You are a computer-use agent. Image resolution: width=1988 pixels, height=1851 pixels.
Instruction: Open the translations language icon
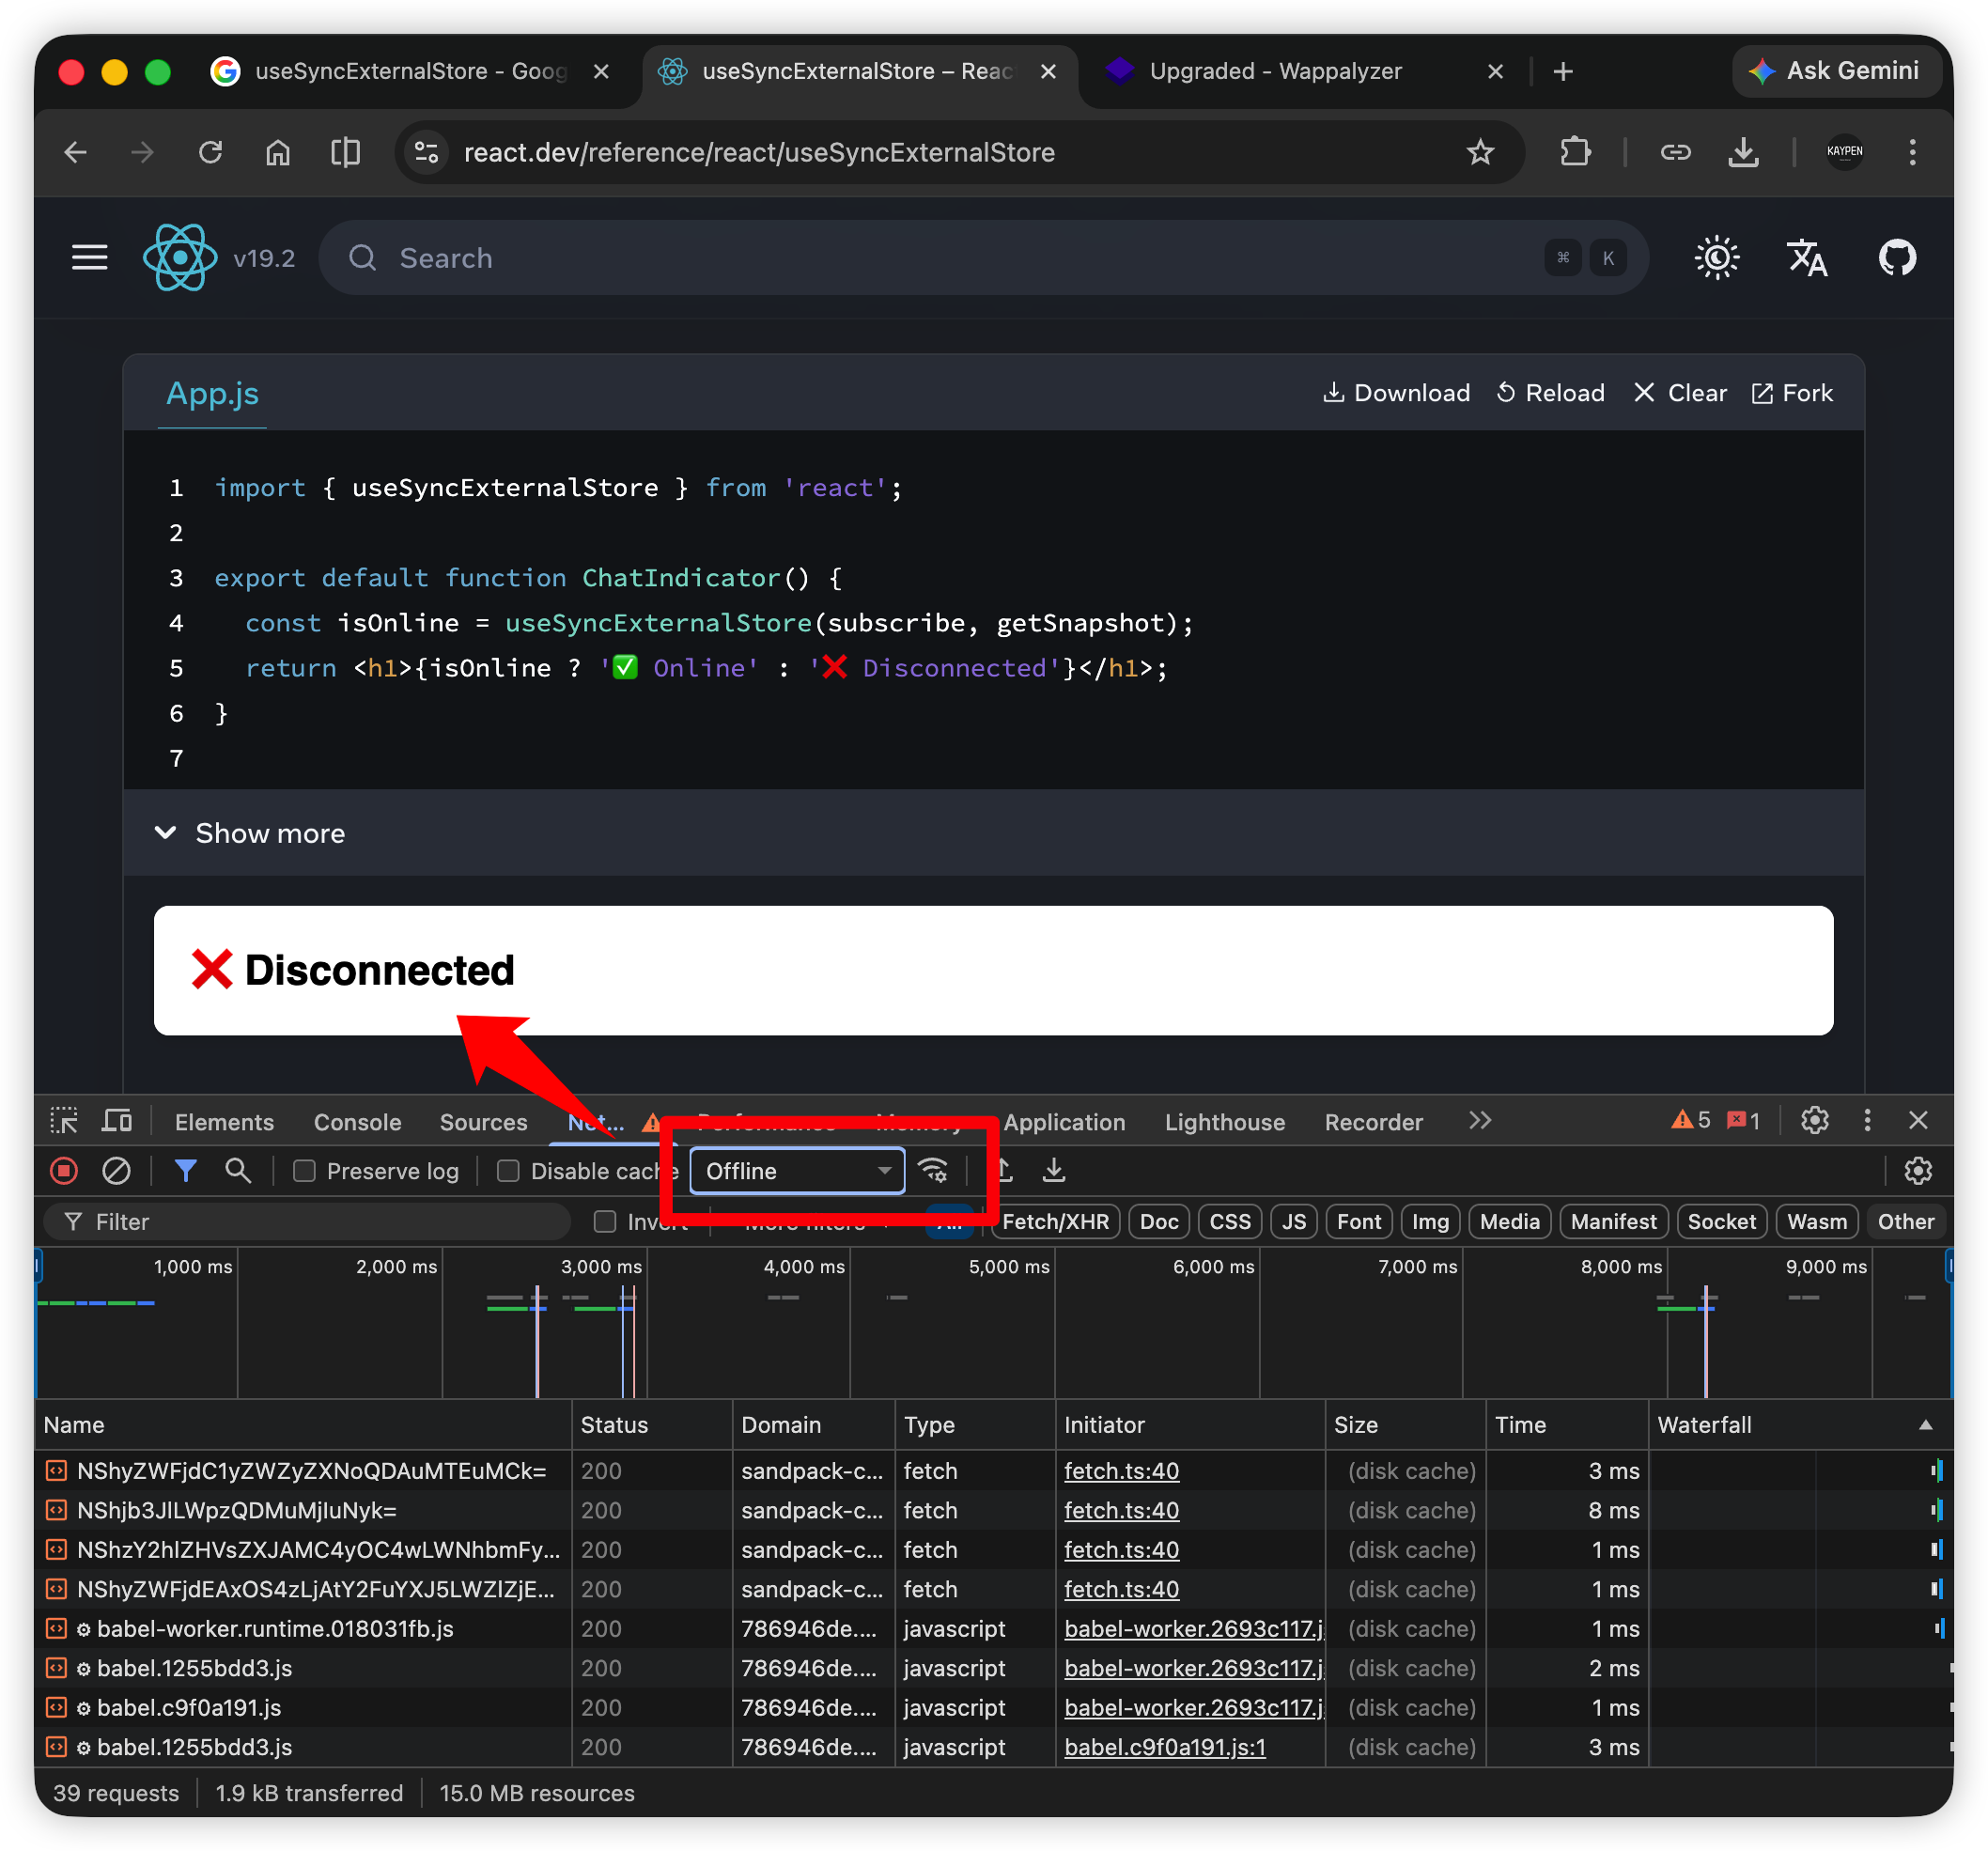tap(1806, 258)
